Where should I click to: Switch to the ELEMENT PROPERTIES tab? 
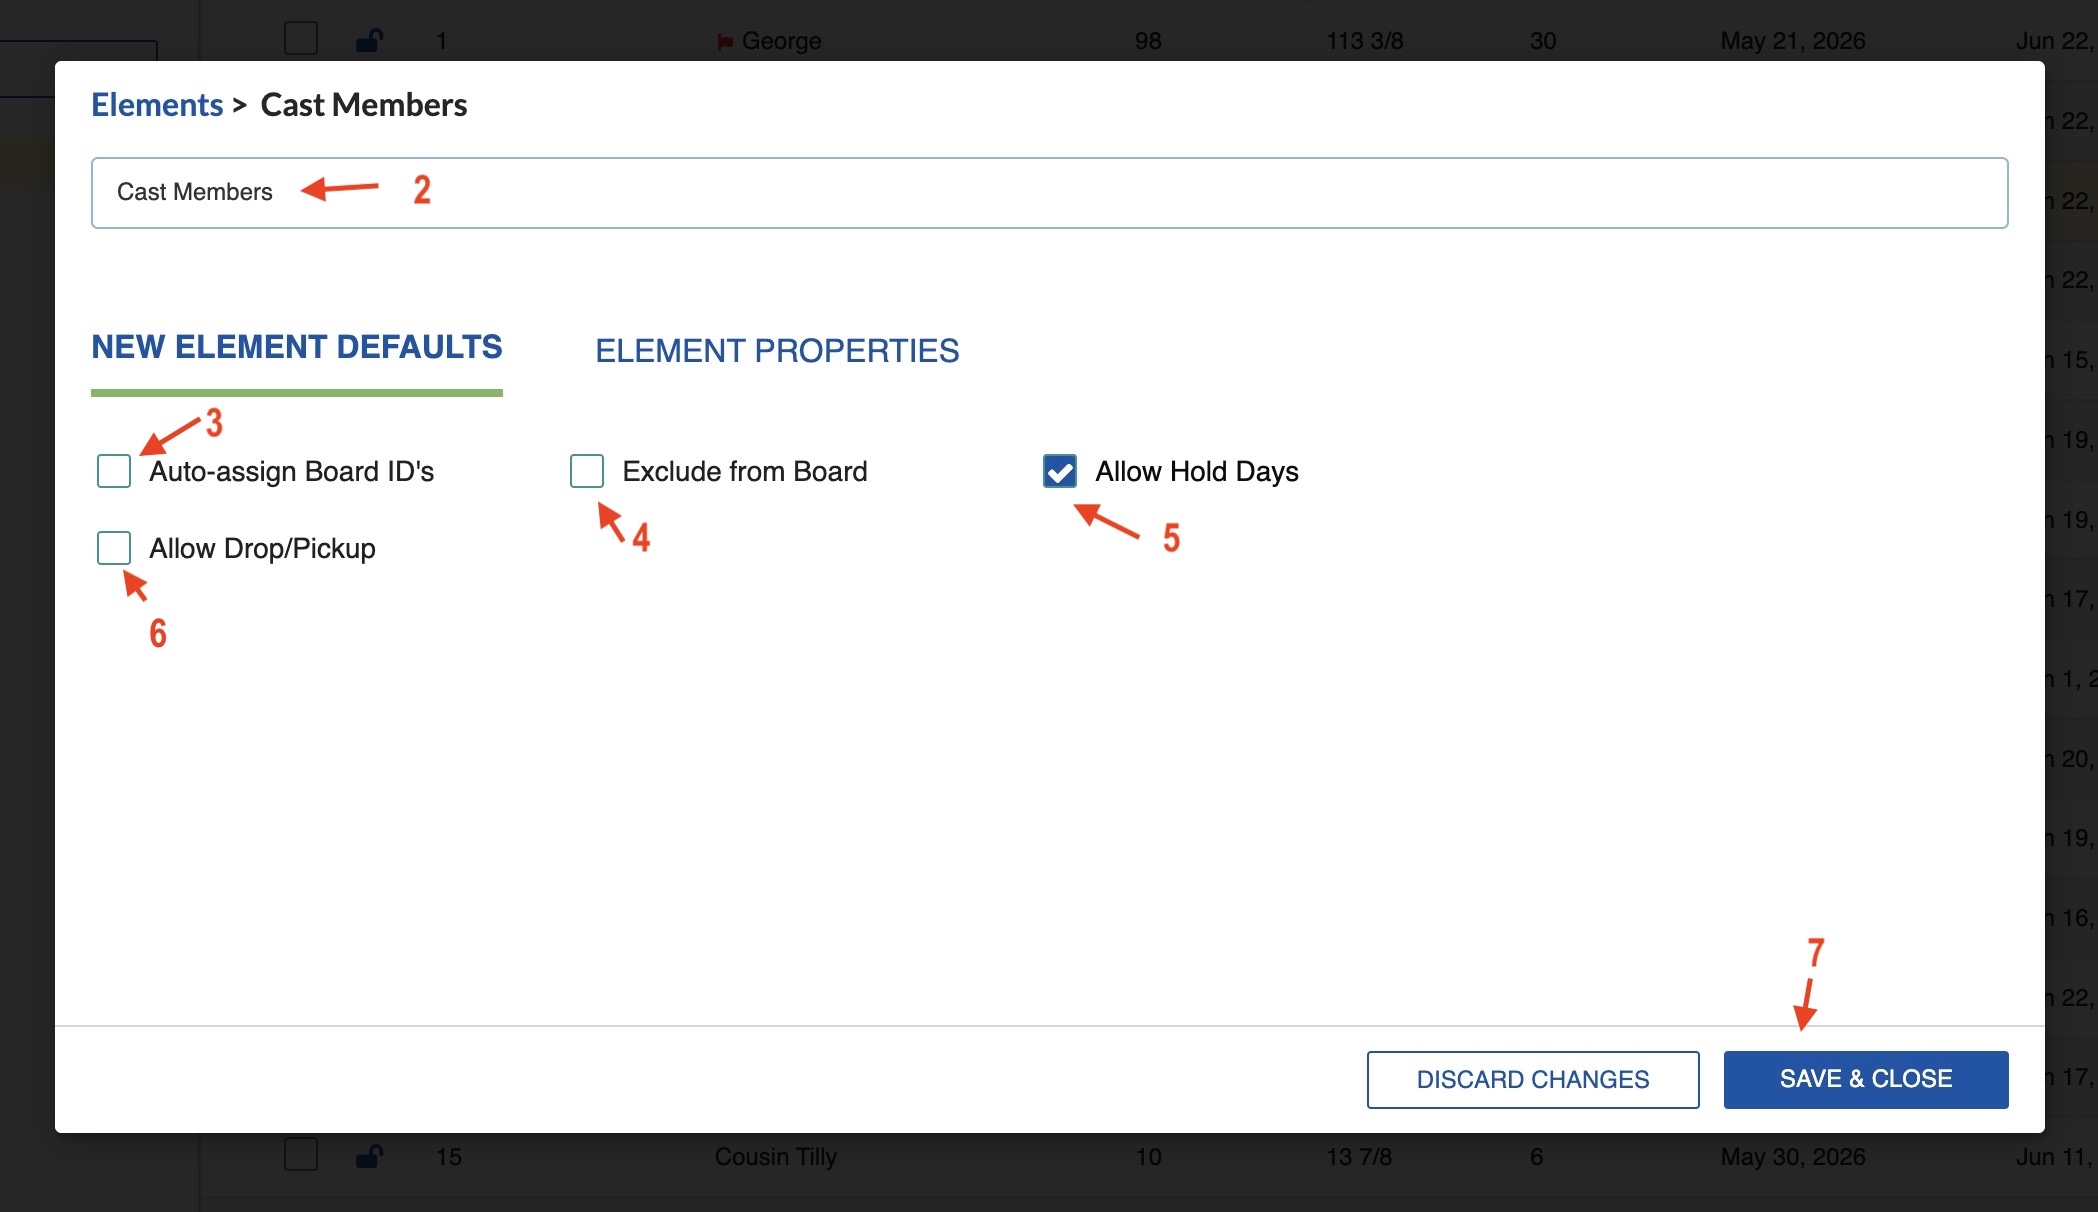click(x=778, y=351)
